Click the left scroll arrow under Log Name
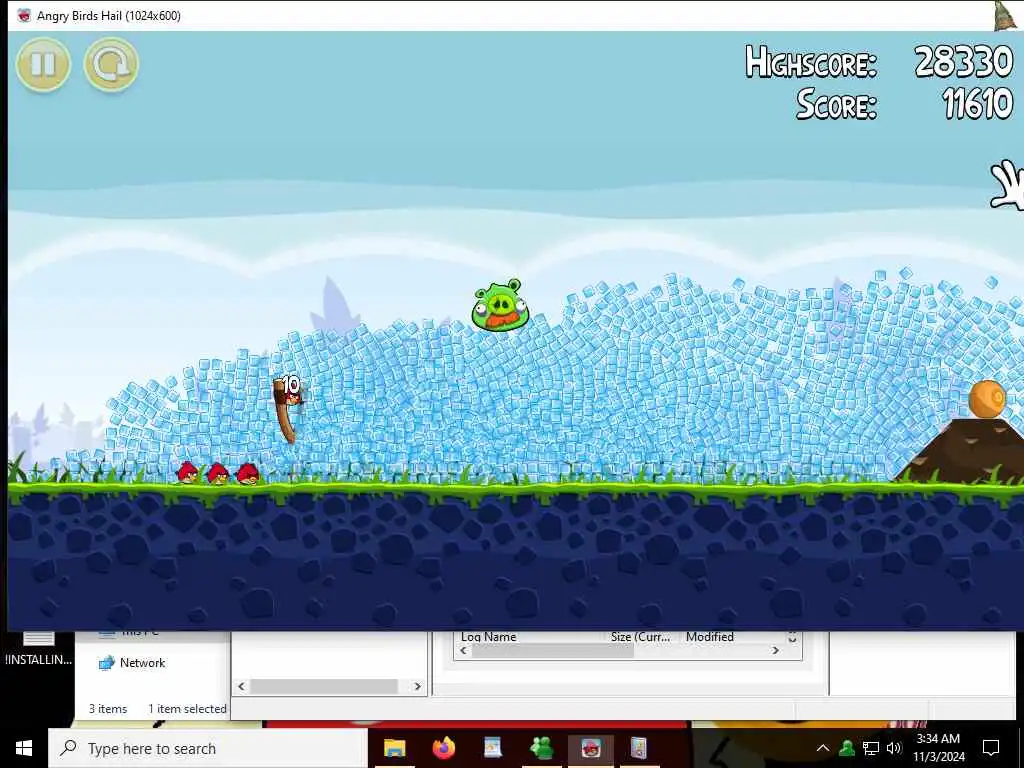The width and height of the screenshot is (1024, 768). point(464,651)
